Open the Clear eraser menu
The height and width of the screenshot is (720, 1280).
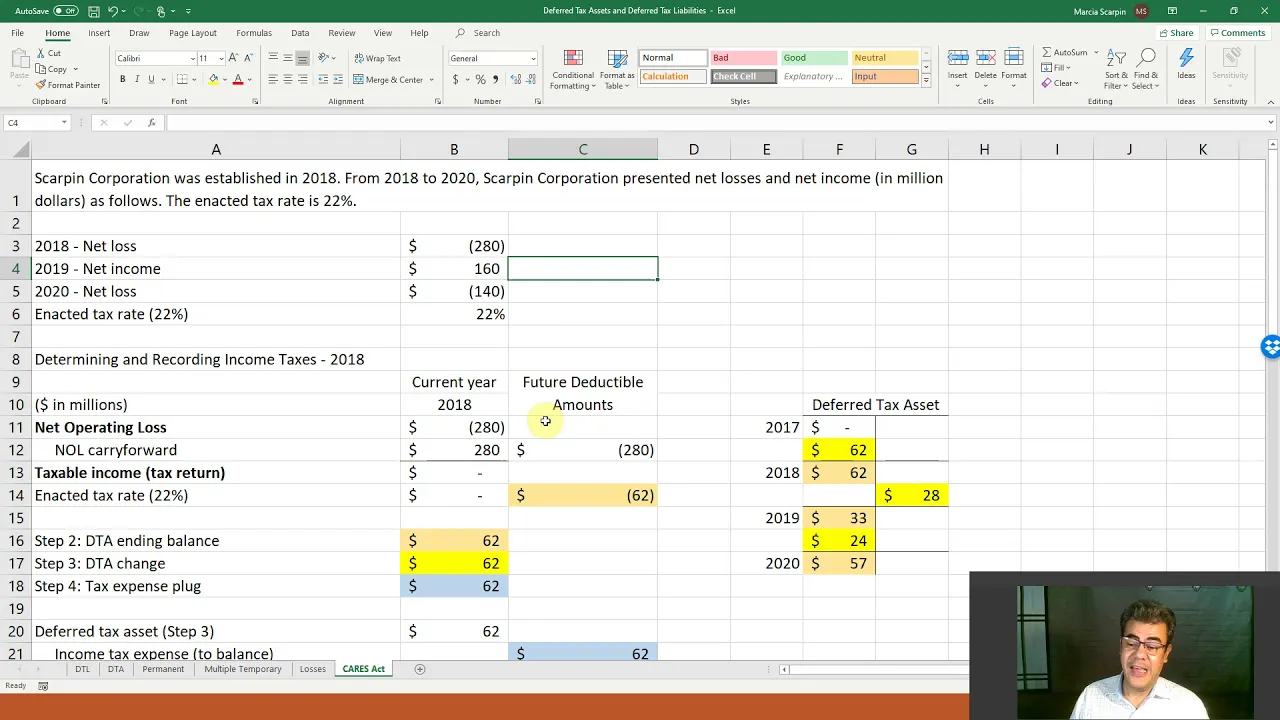tap(1058, 83)
